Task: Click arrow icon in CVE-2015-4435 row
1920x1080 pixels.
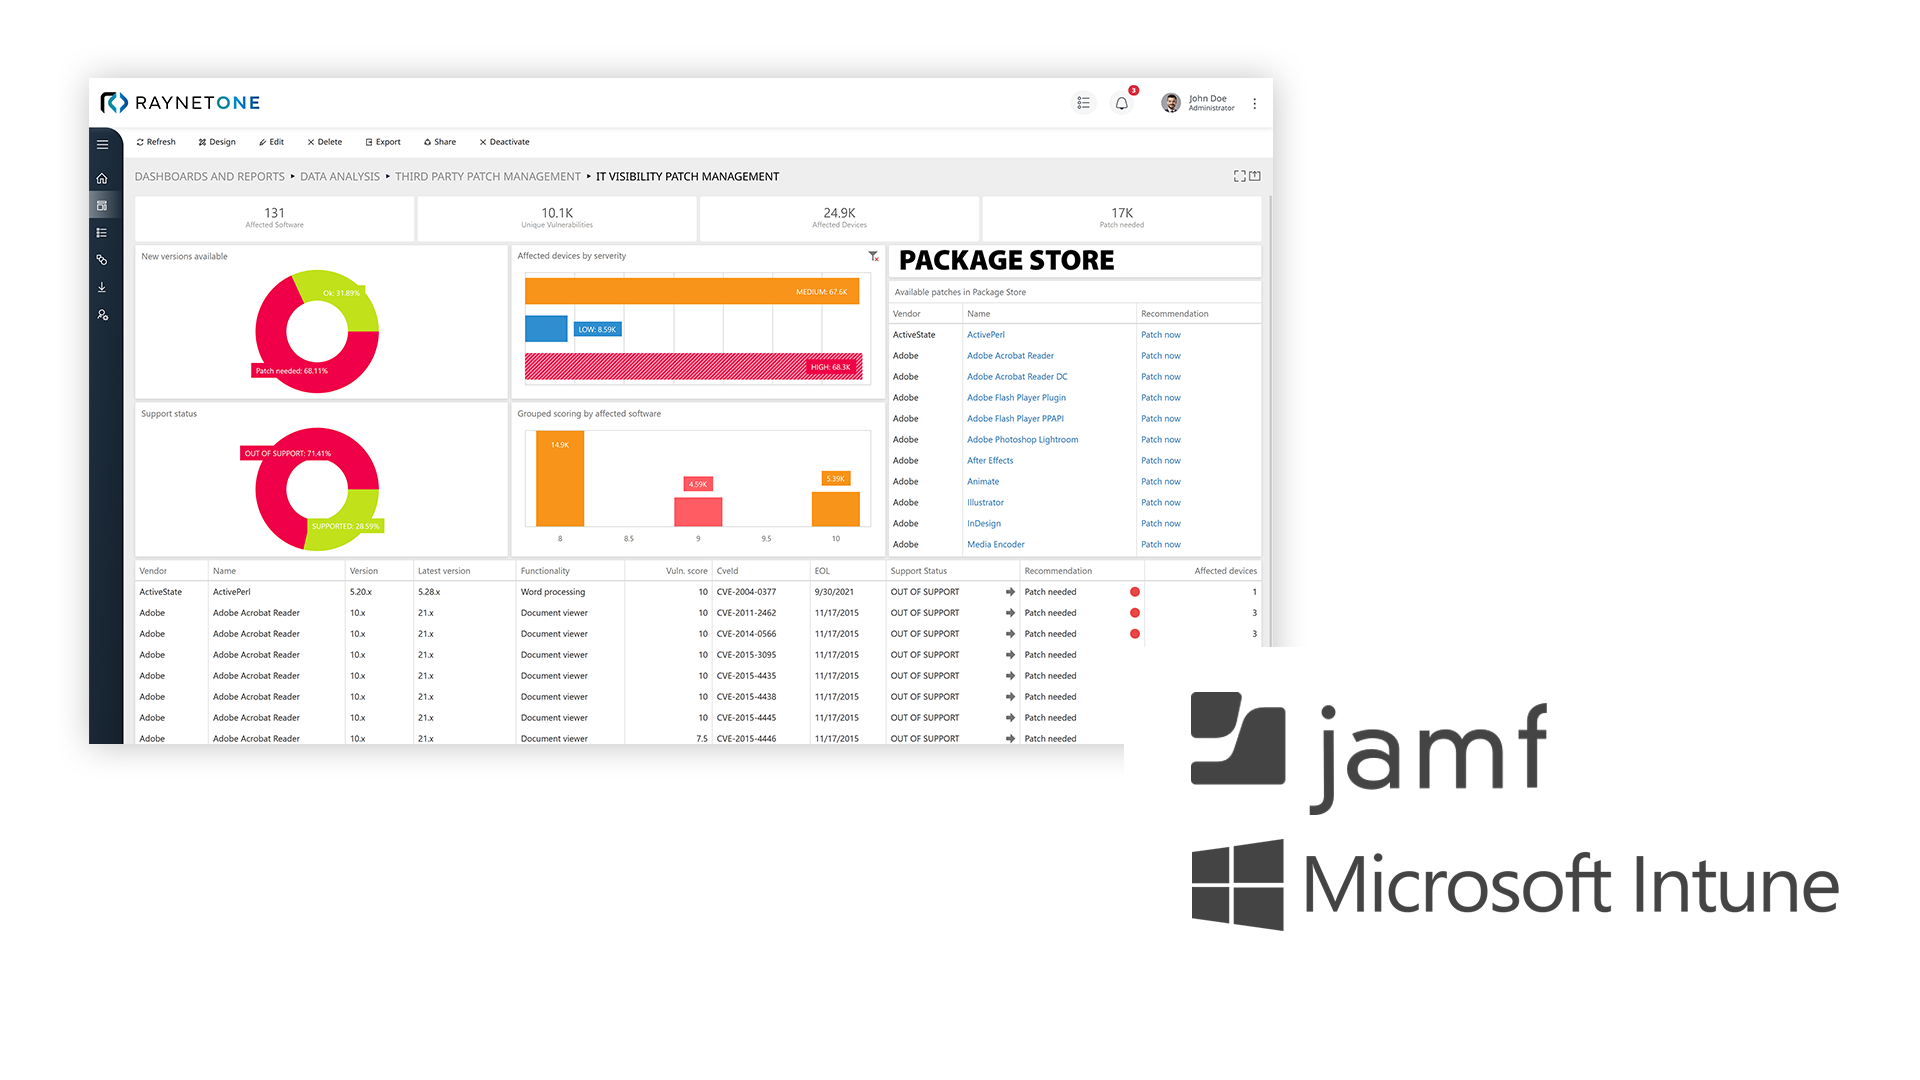Action: [x=1010, y=676]
